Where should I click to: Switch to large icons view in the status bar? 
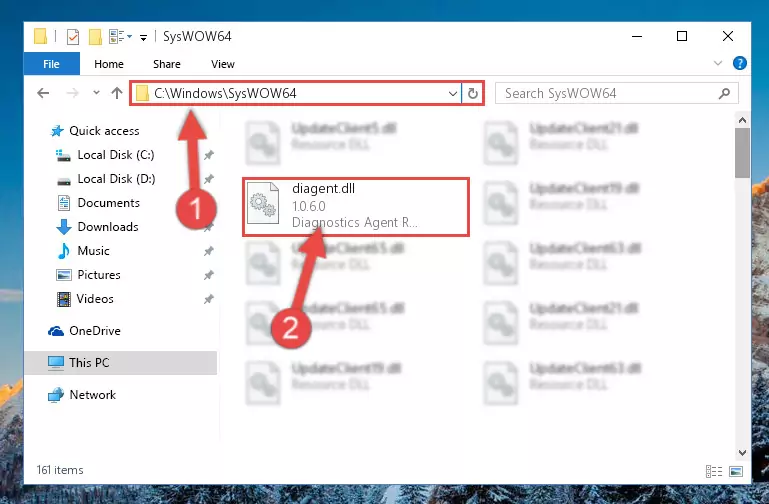pos(736,471)
